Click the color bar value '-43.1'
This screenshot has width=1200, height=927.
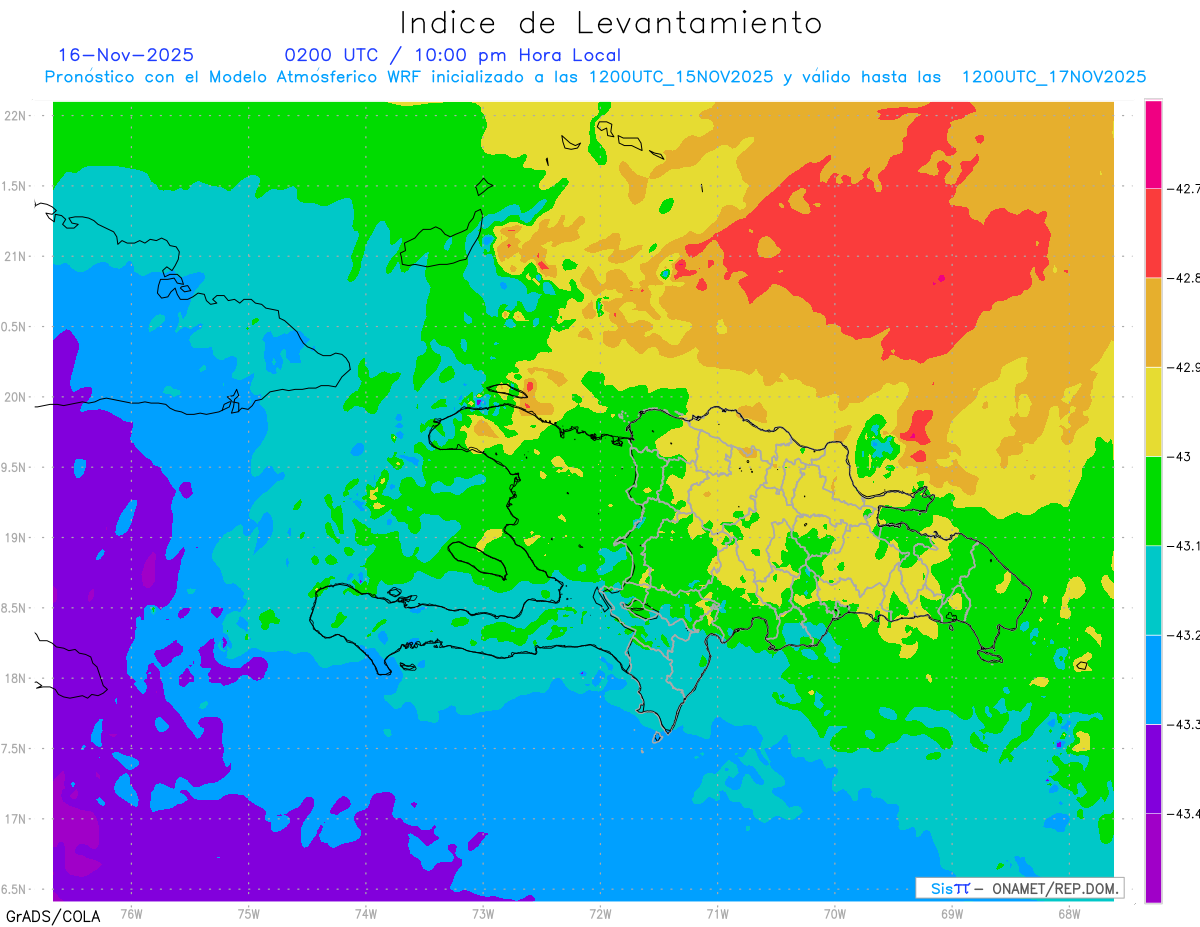click(1183, 546)
